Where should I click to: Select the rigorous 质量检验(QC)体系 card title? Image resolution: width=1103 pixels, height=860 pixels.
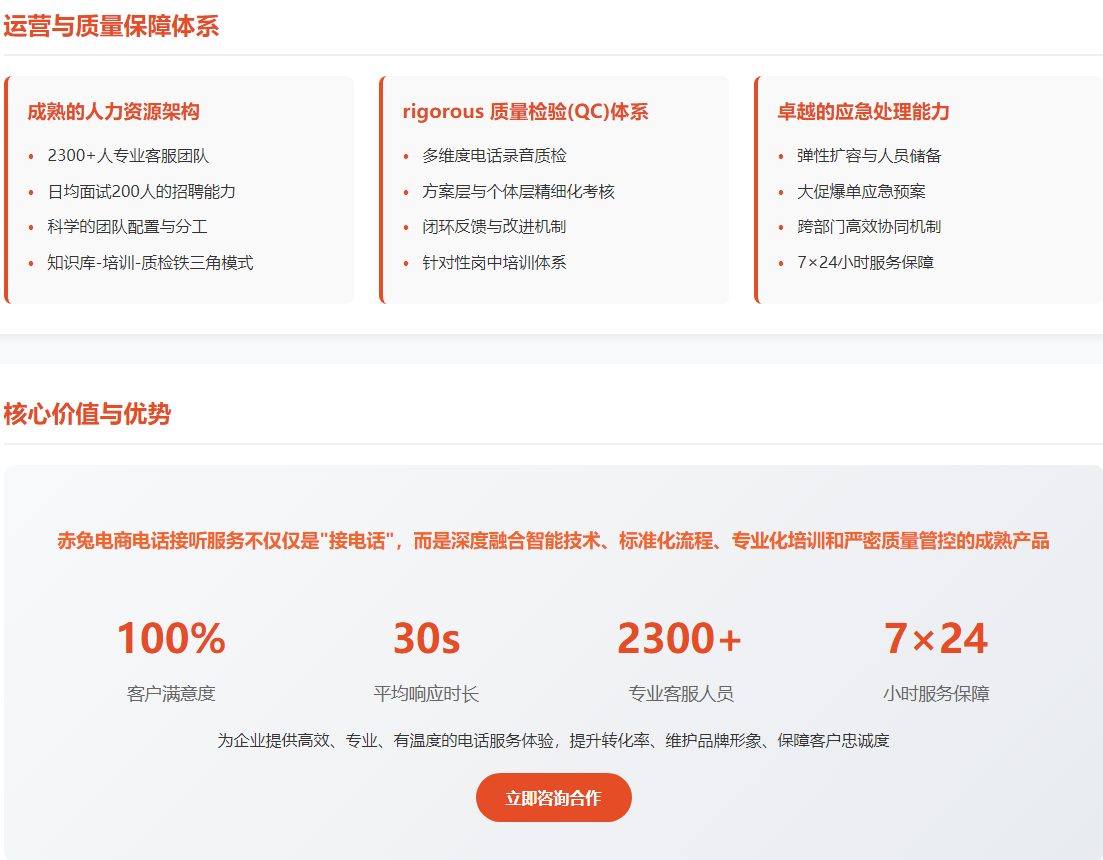point(525,112)
